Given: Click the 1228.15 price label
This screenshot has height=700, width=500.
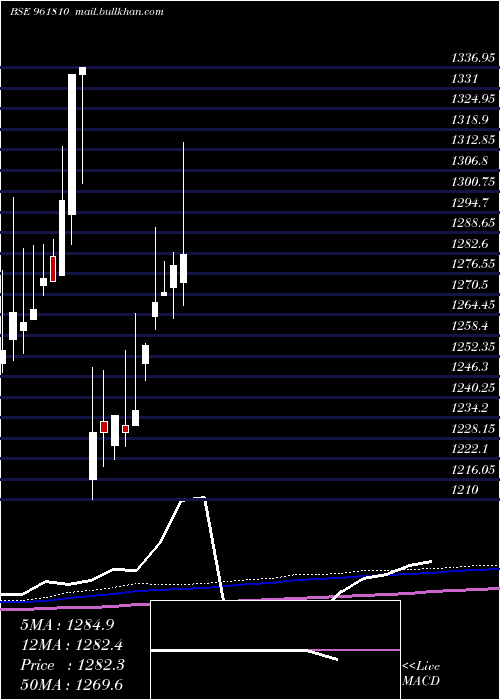Looking at the screenshot, I should (x=474, y=429).
